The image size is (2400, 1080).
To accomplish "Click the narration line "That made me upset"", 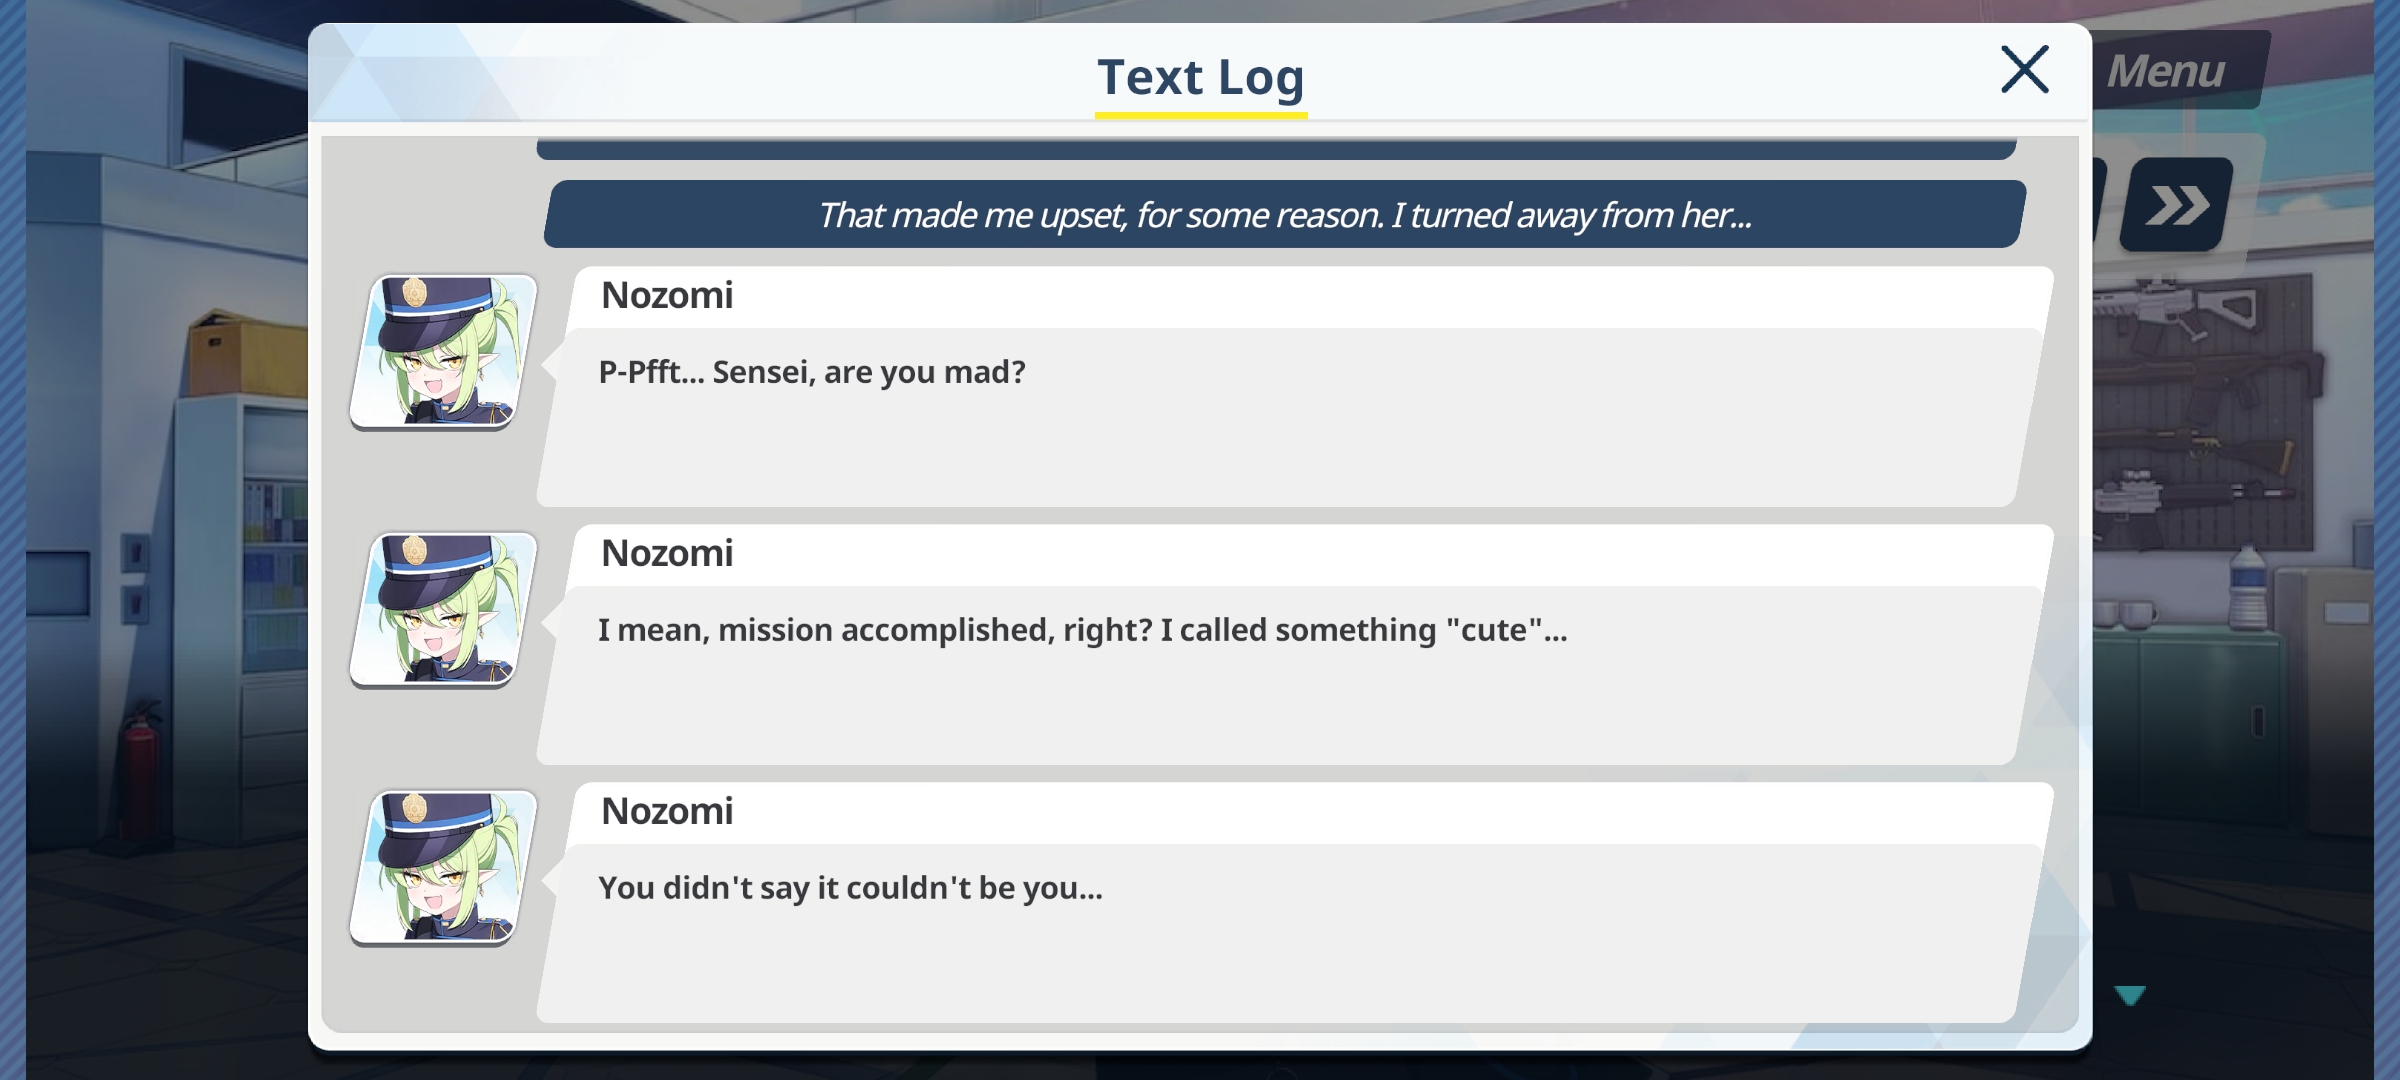I will (x=1285, y=214).
